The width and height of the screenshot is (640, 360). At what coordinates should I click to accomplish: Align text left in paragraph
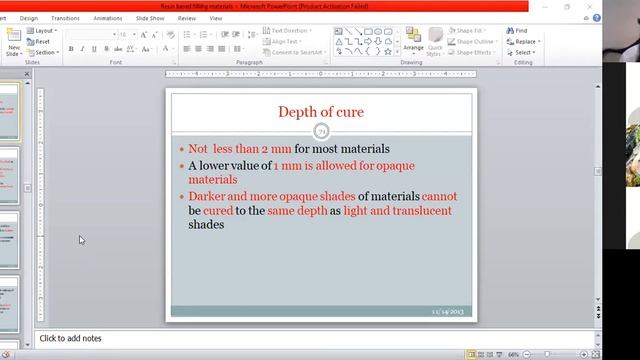point(187,49)
